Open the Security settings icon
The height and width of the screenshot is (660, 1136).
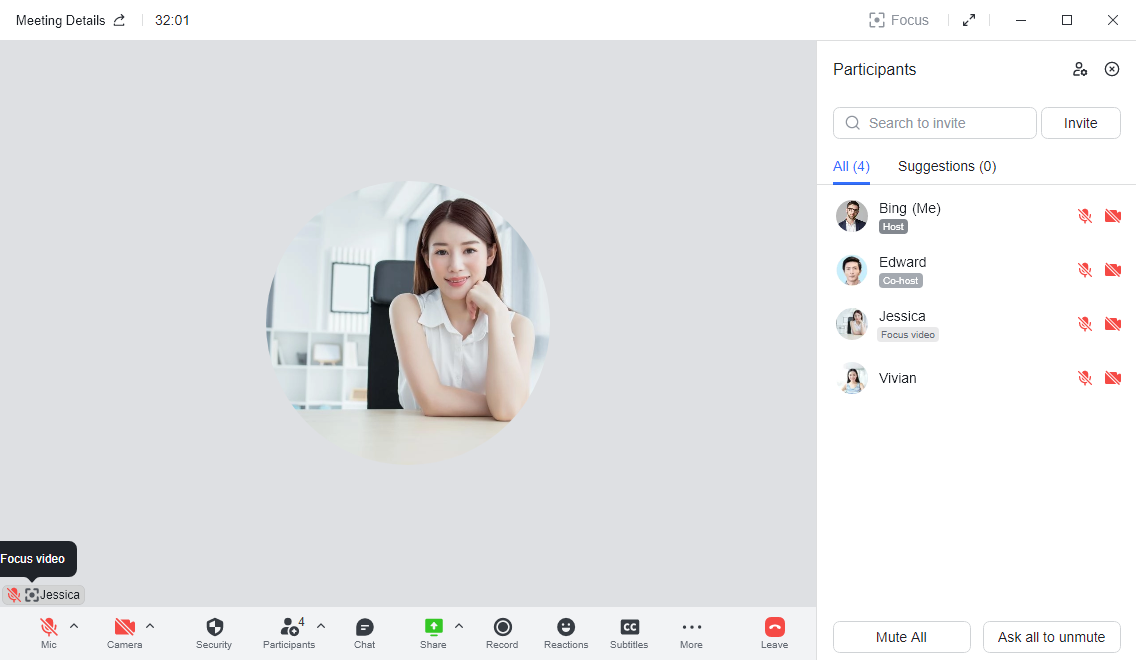point(213,628)
